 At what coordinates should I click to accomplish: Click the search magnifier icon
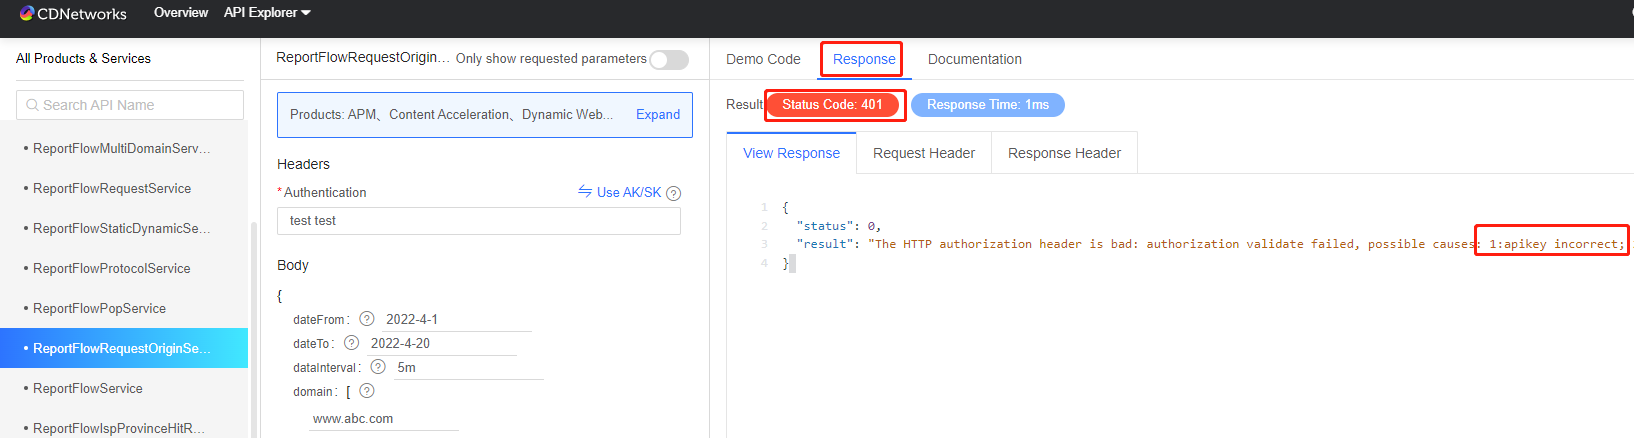[x=33, y=105]
